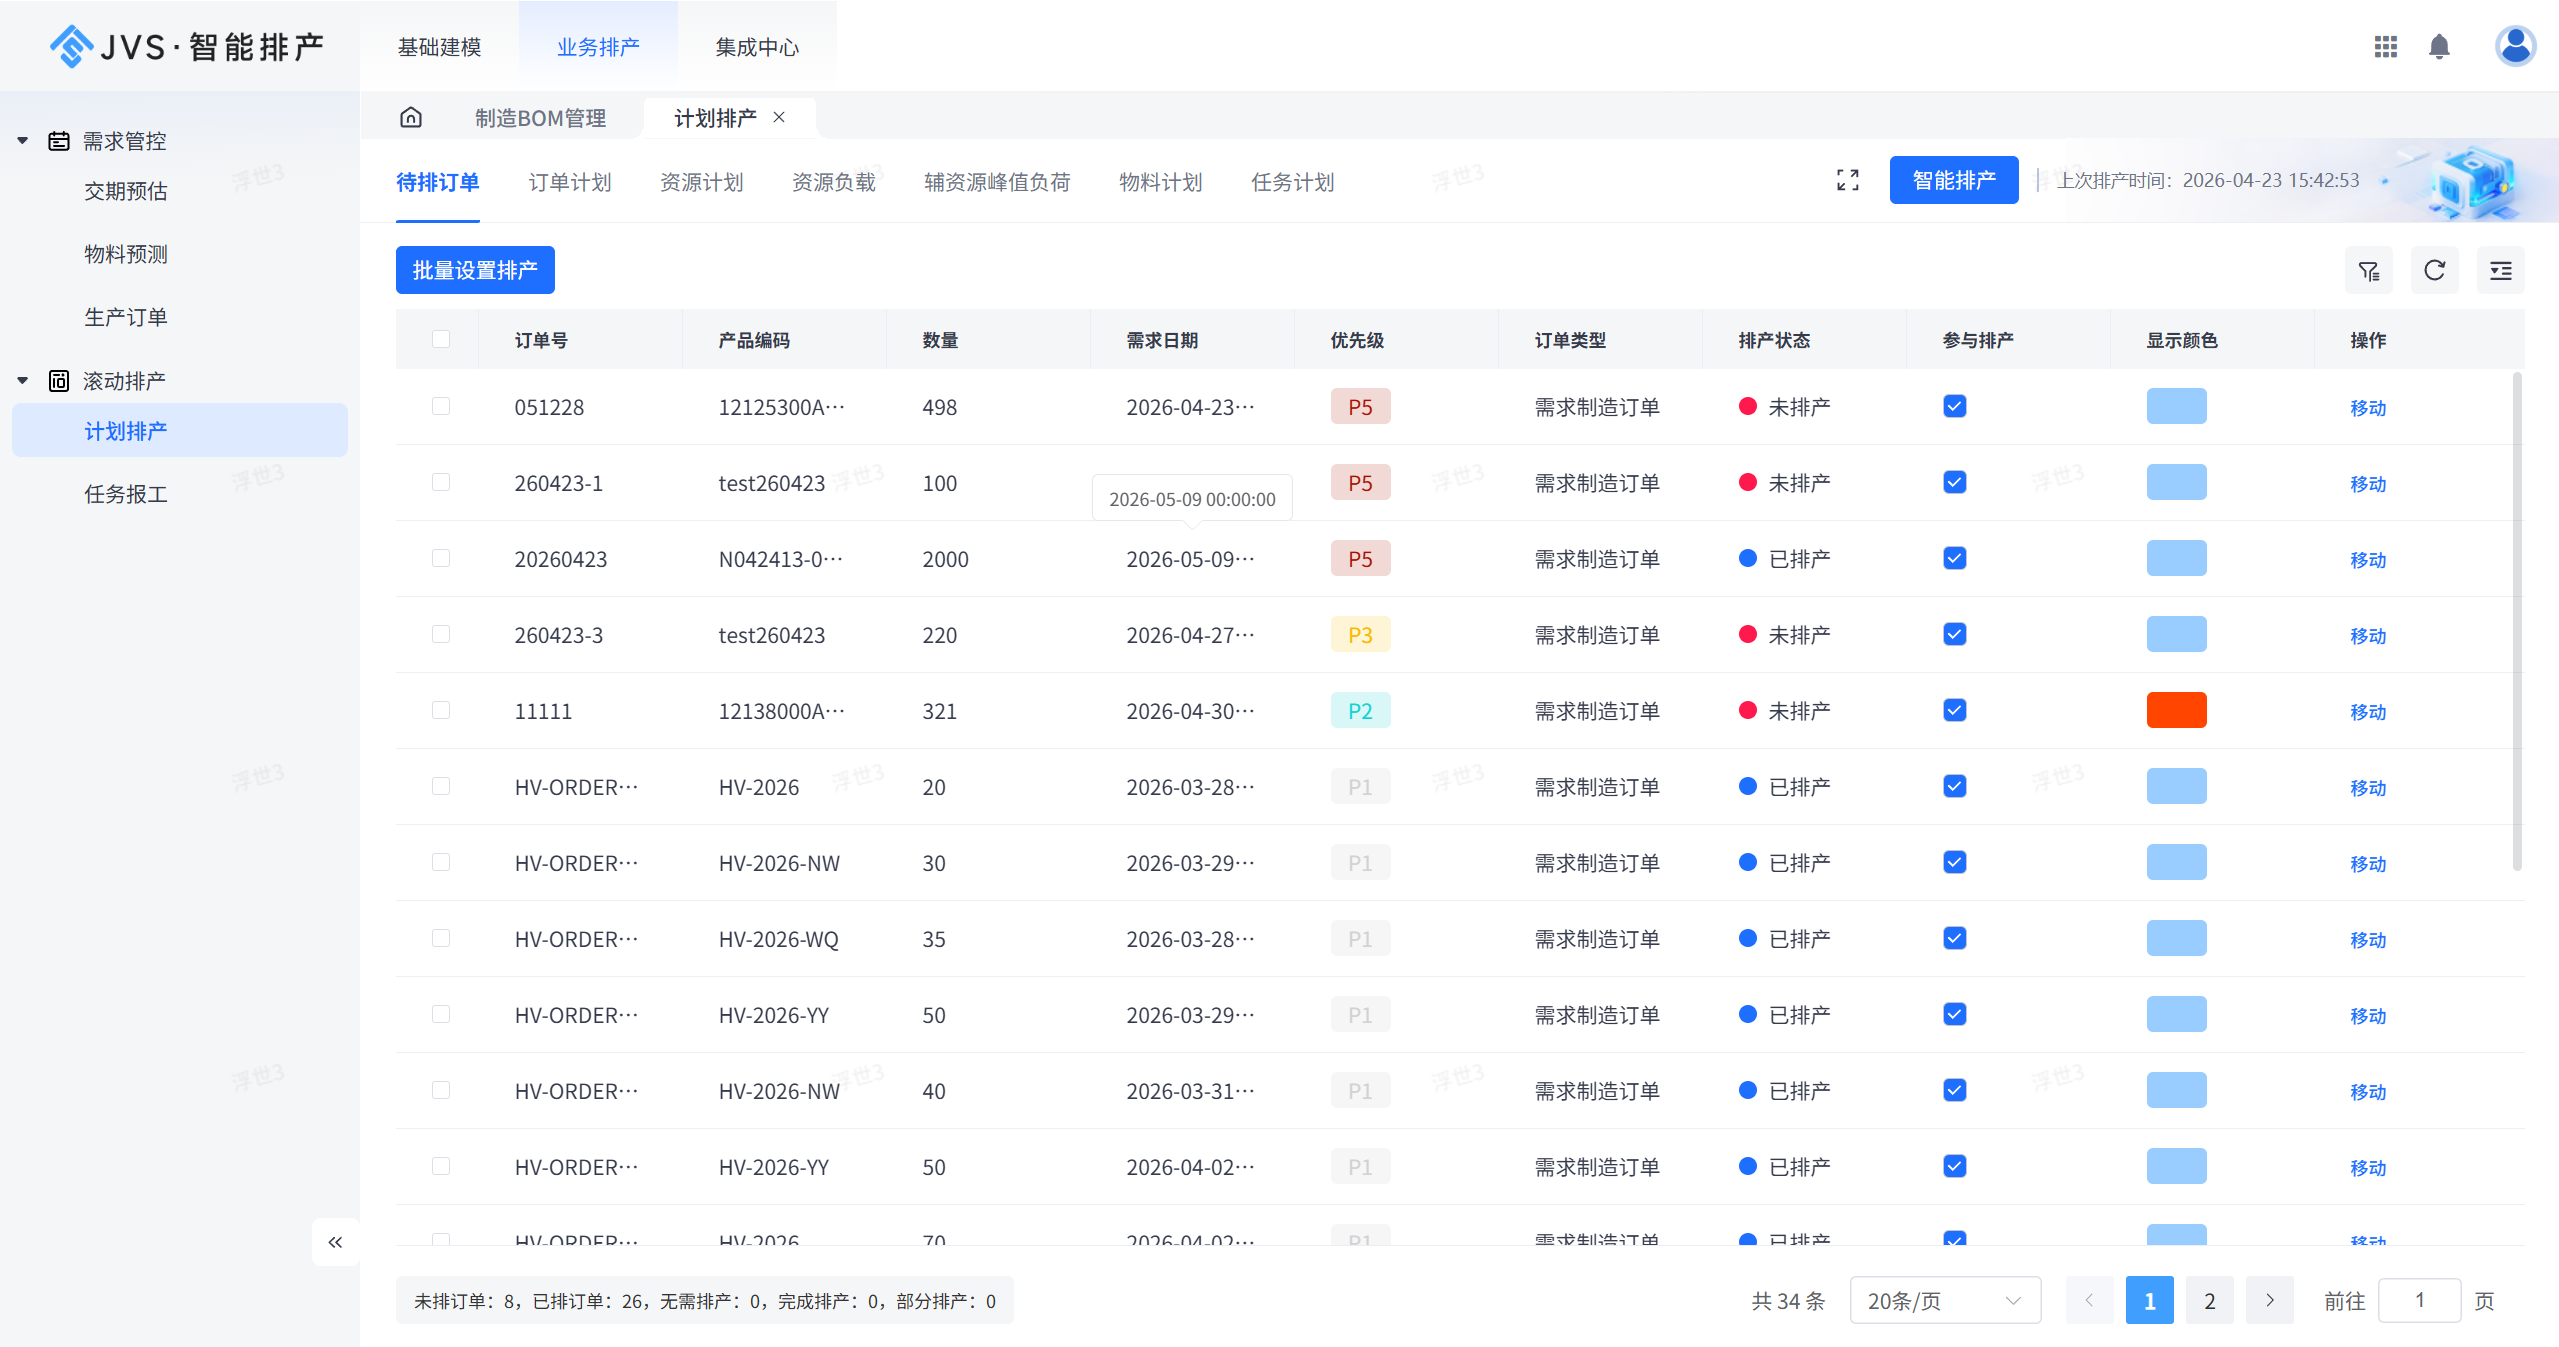Collapse the 滚动排产 tree group

[22, 381]
